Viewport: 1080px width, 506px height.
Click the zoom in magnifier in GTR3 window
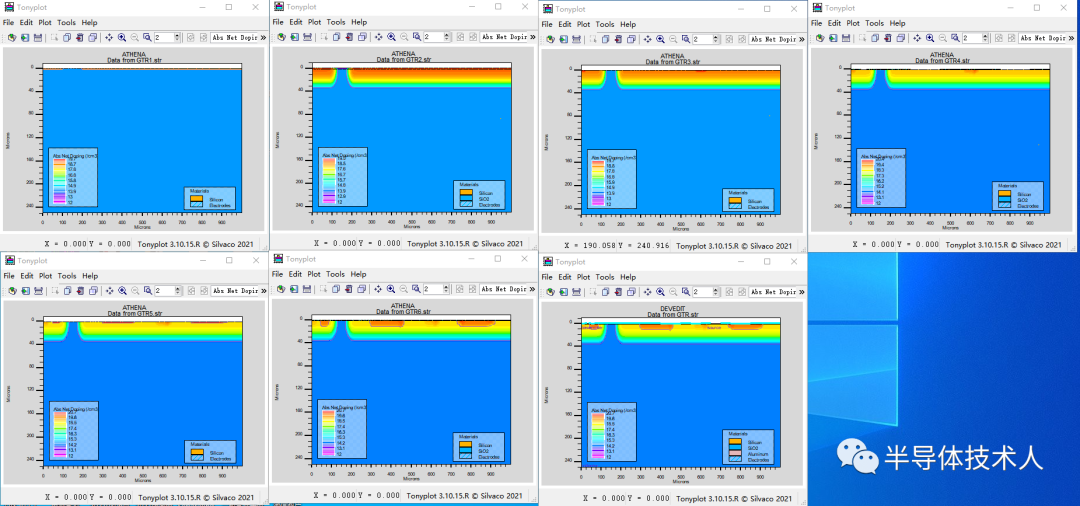[661, 39]
